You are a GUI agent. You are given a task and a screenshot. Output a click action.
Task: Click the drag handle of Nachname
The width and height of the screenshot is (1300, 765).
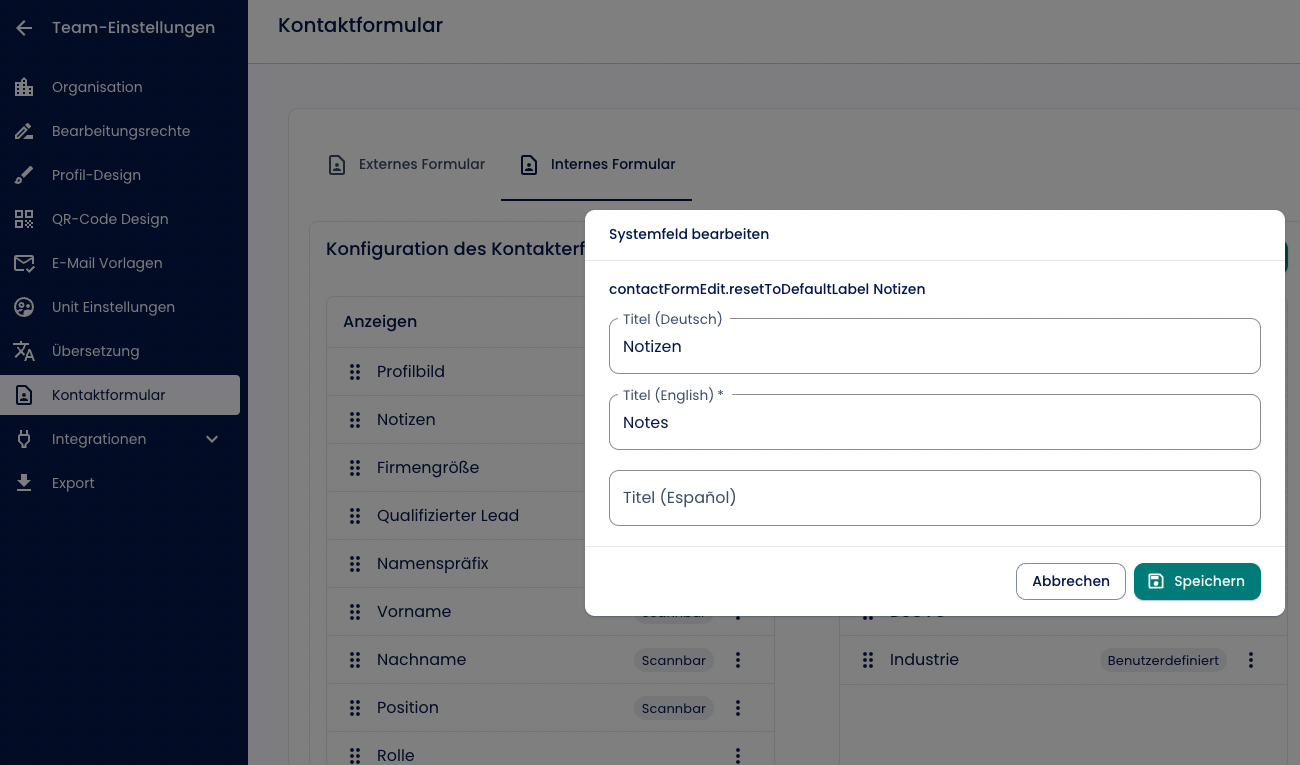pos(355,660)
